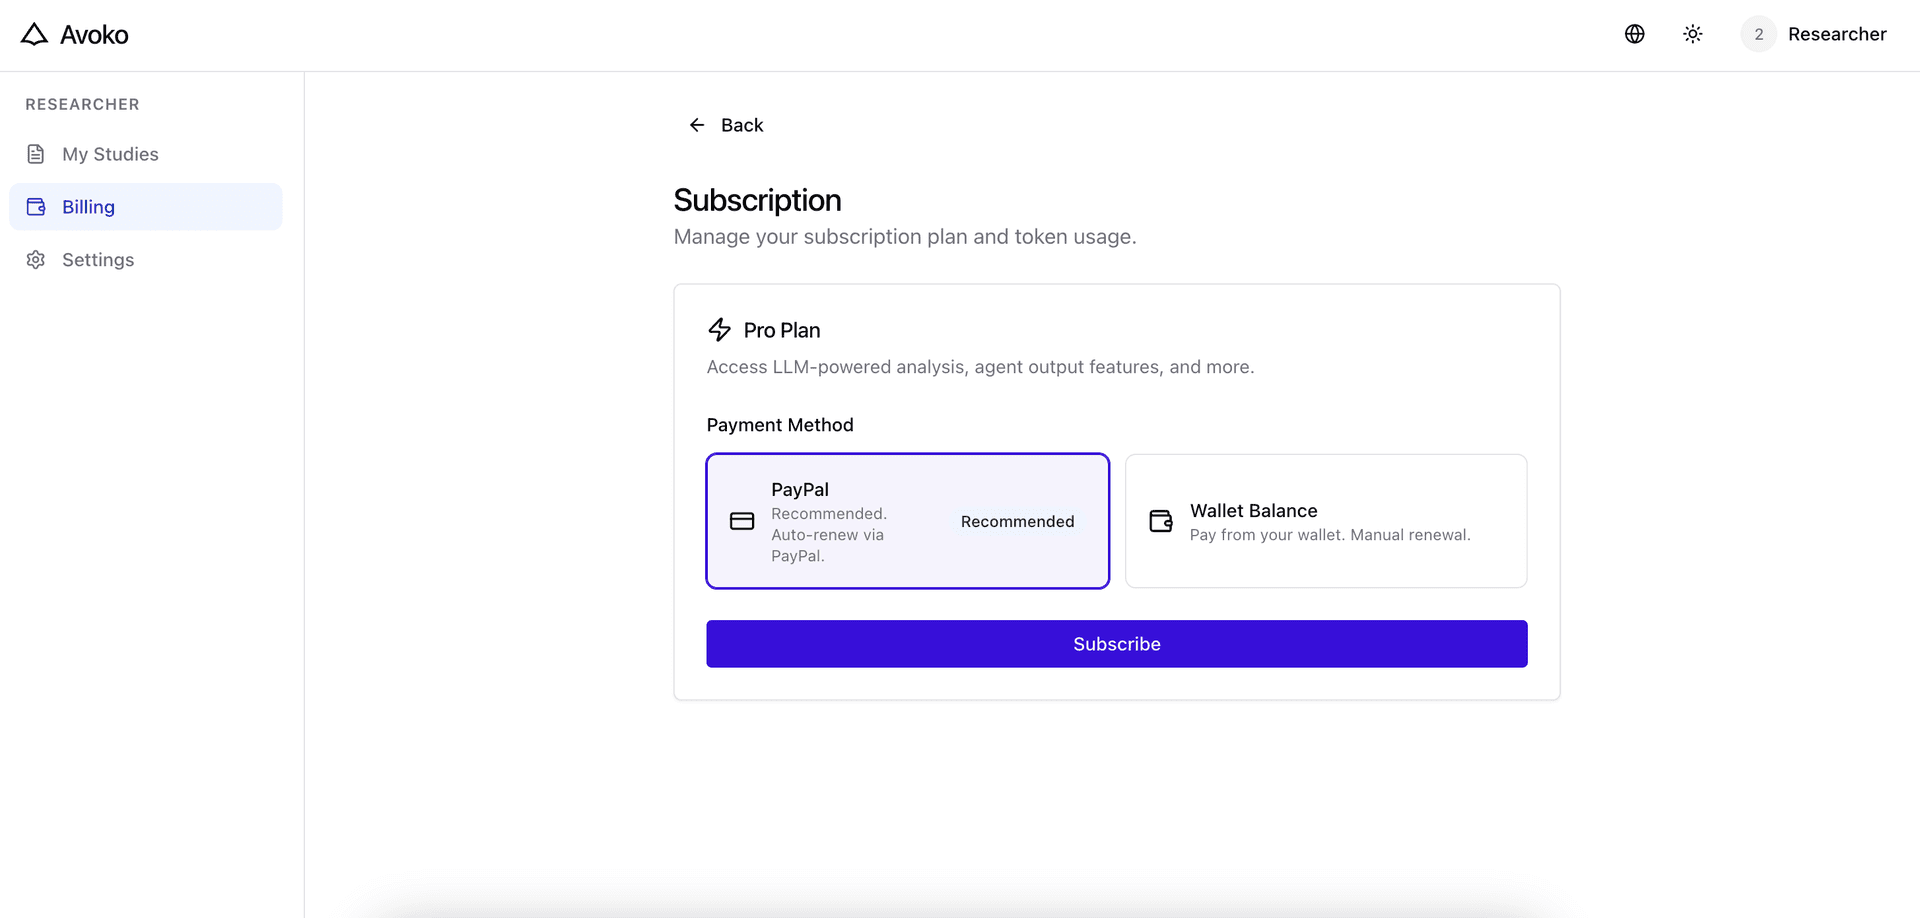Open My Studies from the sidebar
This screenshot has width=1920, height=918.
(x=110, y=153)
